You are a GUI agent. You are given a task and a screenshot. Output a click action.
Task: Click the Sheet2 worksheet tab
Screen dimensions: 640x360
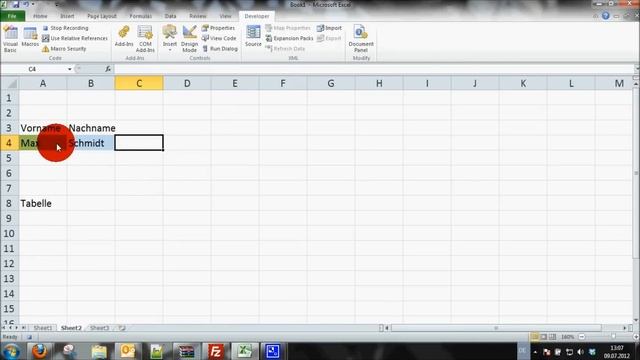click(71, 328)
